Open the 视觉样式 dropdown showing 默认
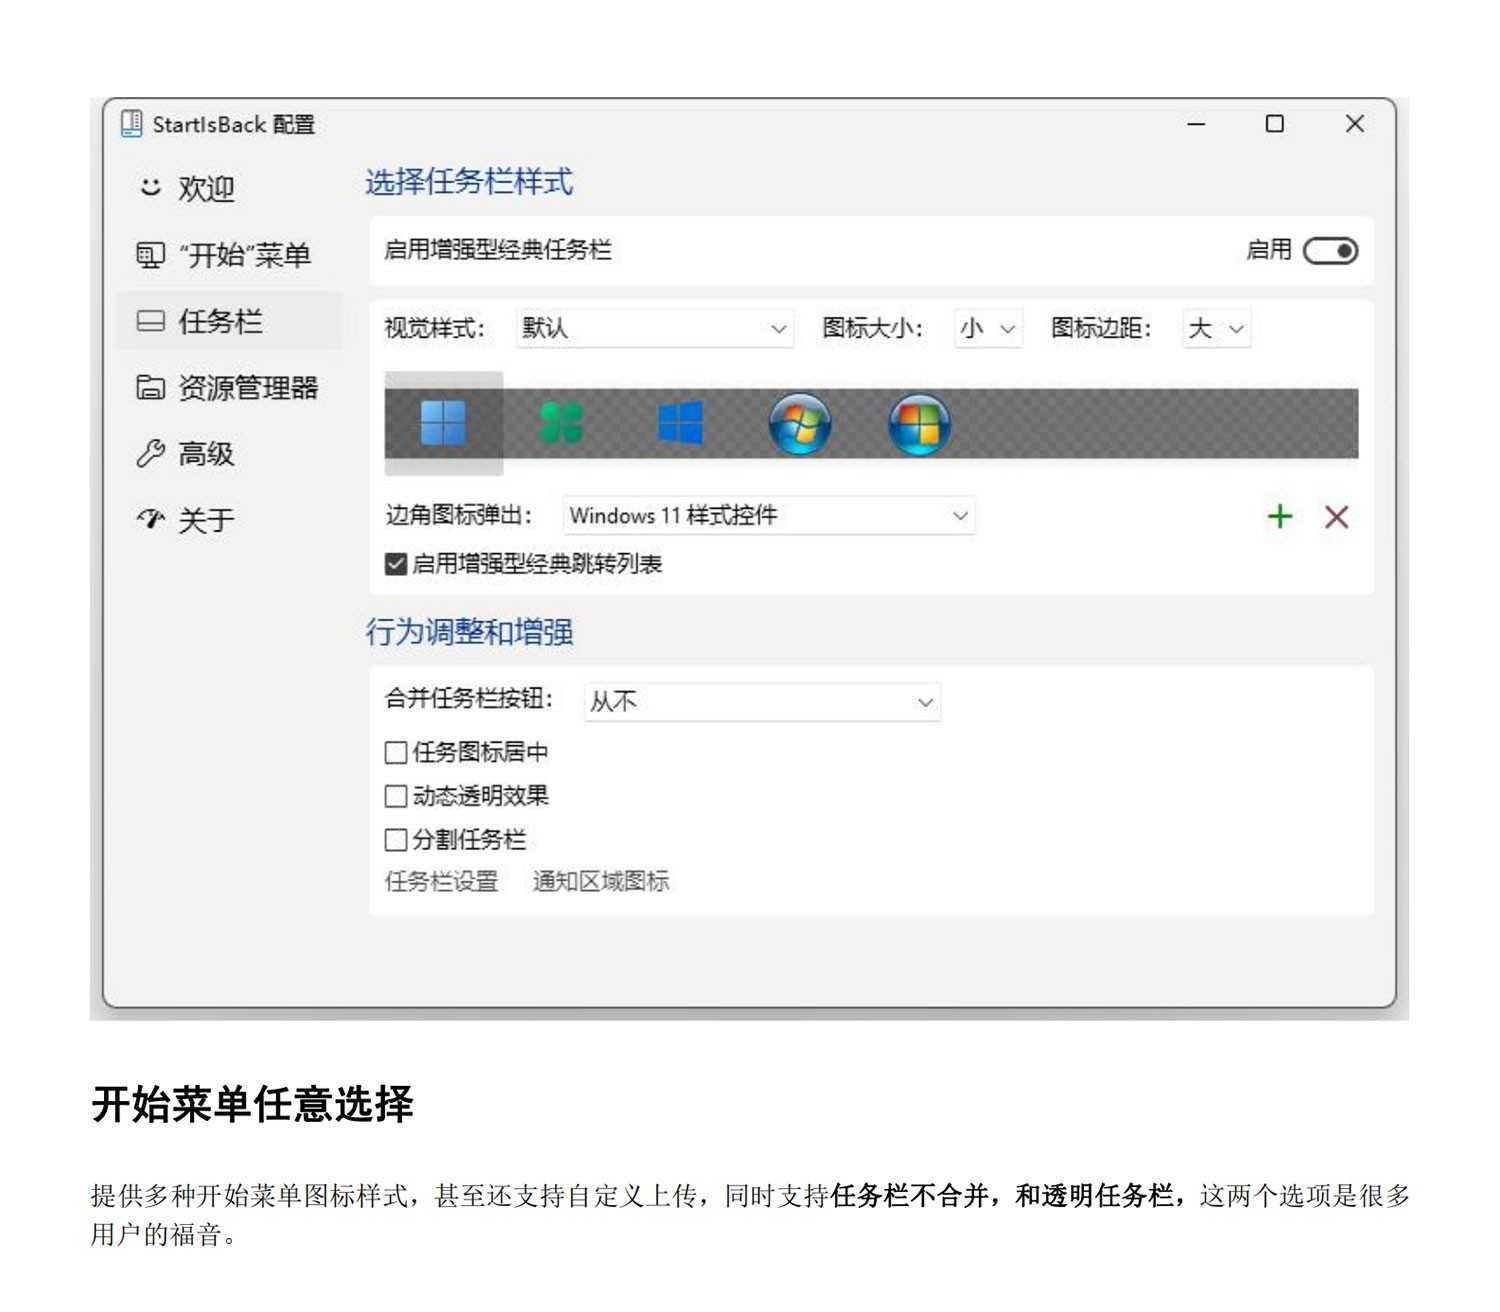Image resolution: width=1500 pixels, height=1312 pixels. tap(655, 328)
